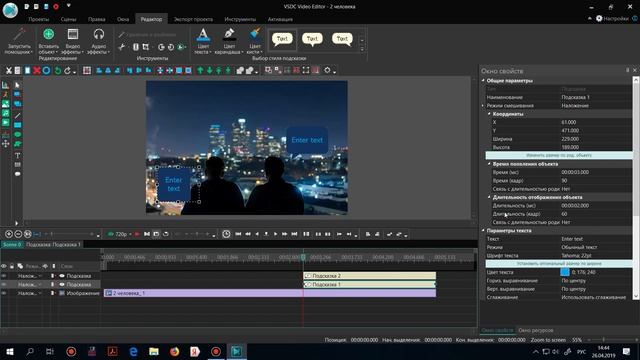Click the timeline playhead marker
640x360 pixels.
(303, 257)
